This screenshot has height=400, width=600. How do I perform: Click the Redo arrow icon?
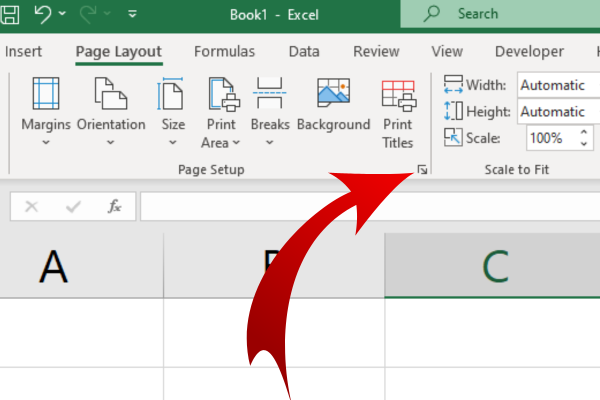(88, 15)
